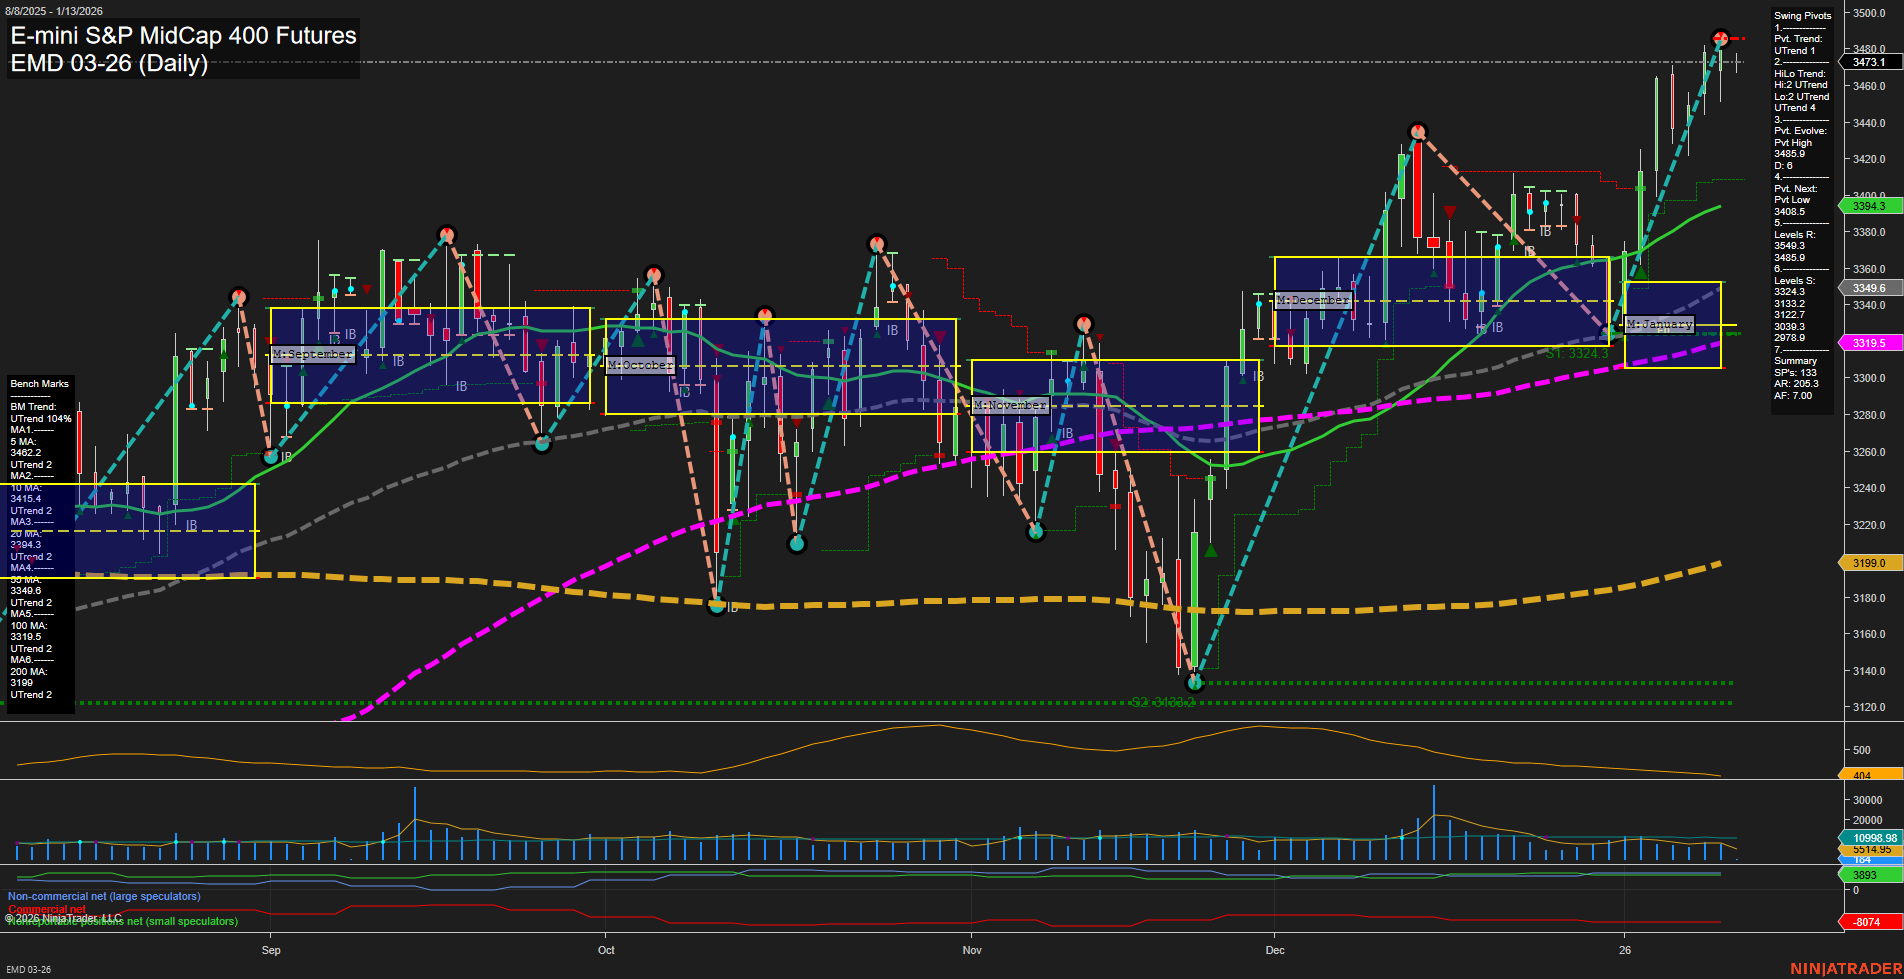Select the circled swing high above the December range

1417,130
